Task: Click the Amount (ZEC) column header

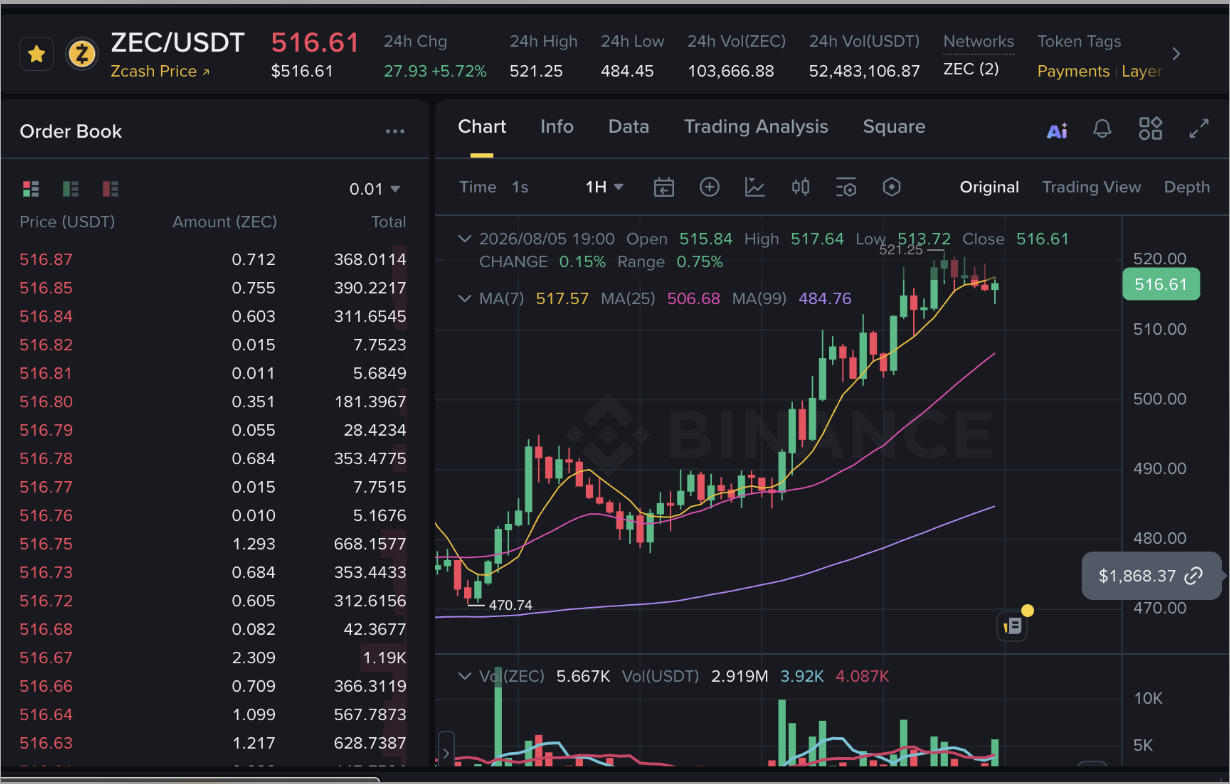Action: point(225,222)
